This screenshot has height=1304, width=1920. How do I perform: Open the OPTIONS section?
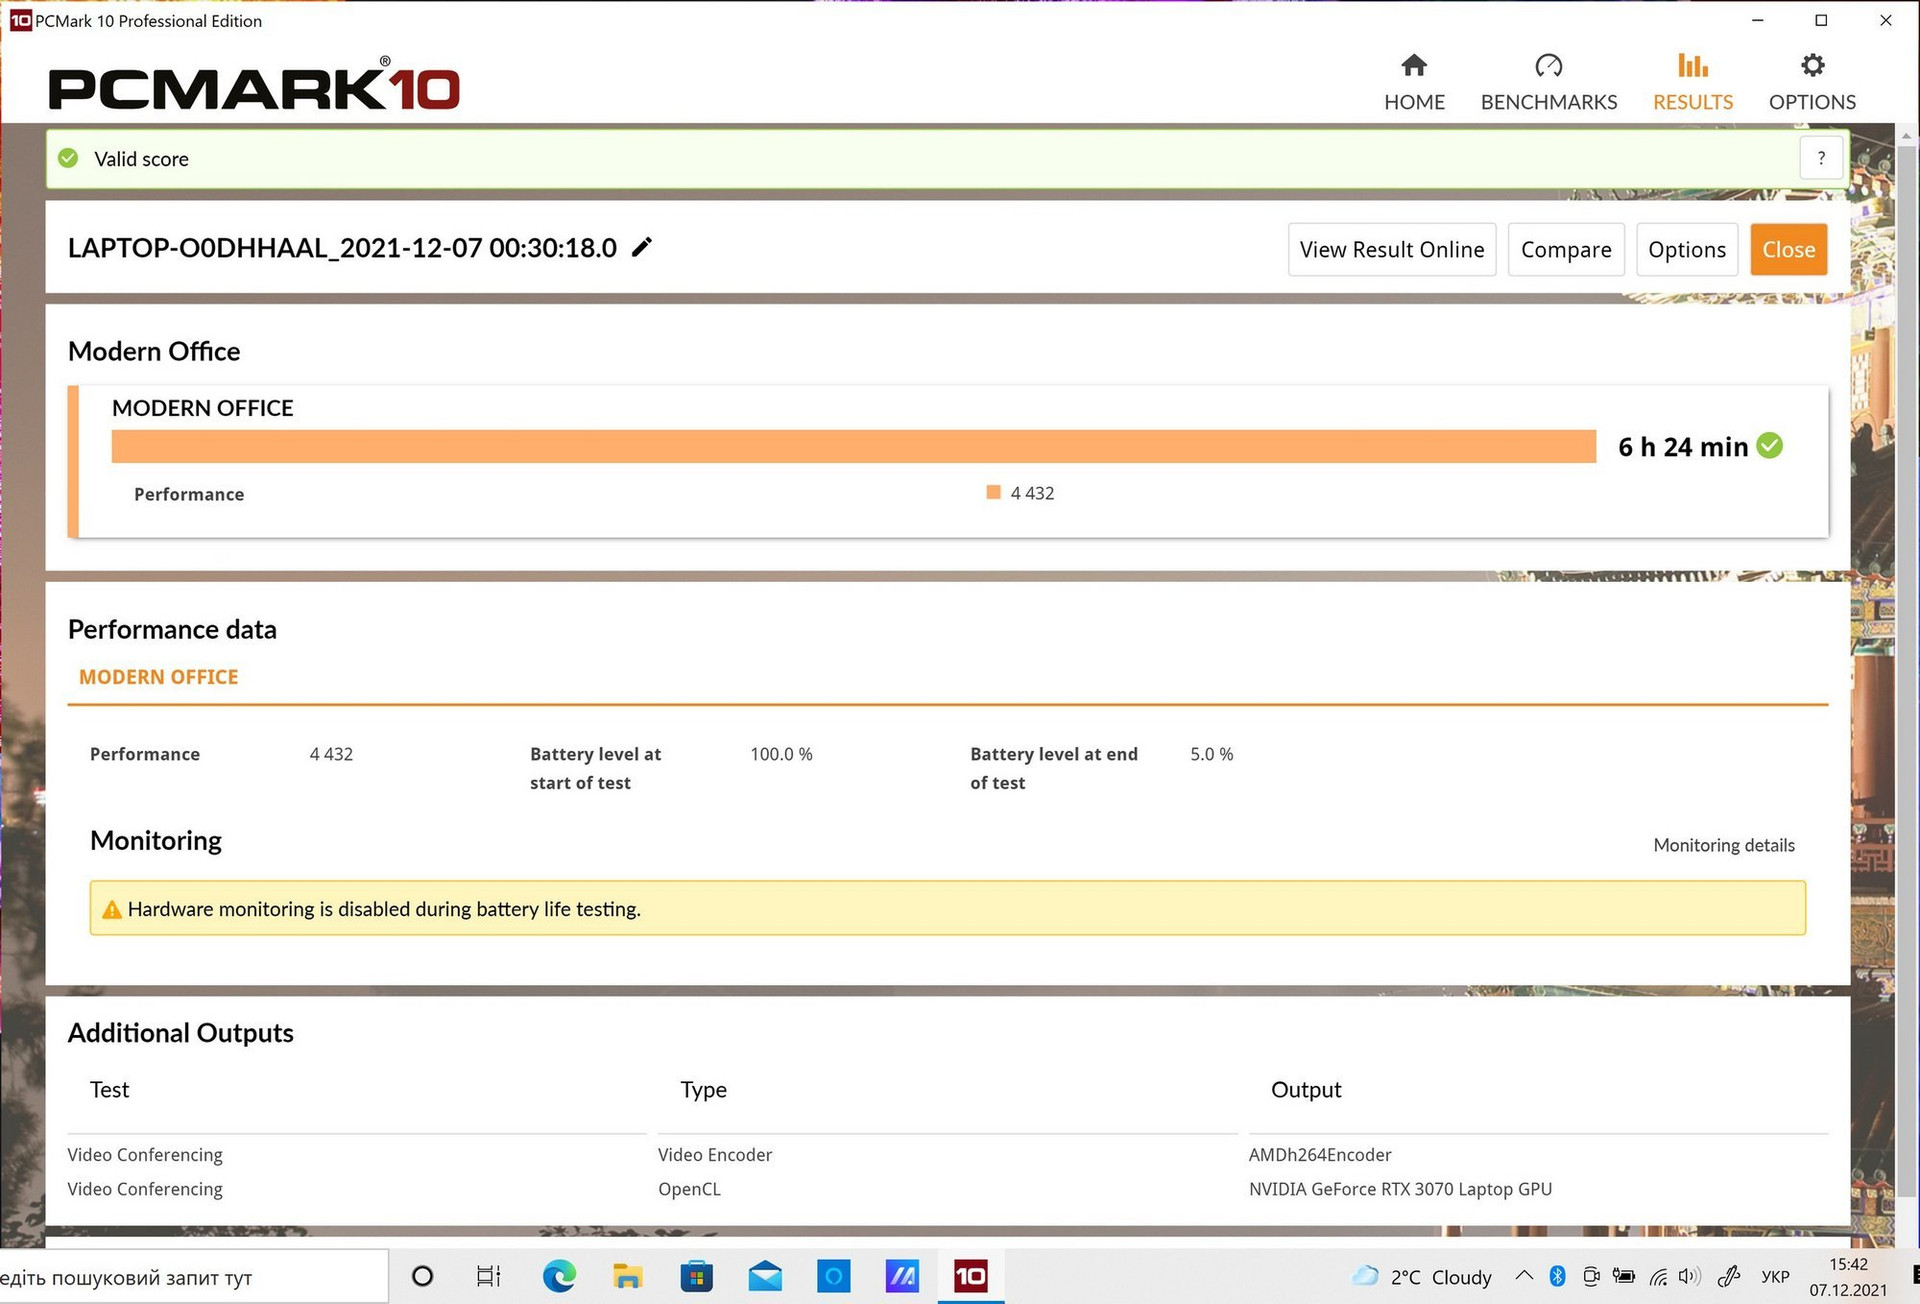click(1812, 83)
